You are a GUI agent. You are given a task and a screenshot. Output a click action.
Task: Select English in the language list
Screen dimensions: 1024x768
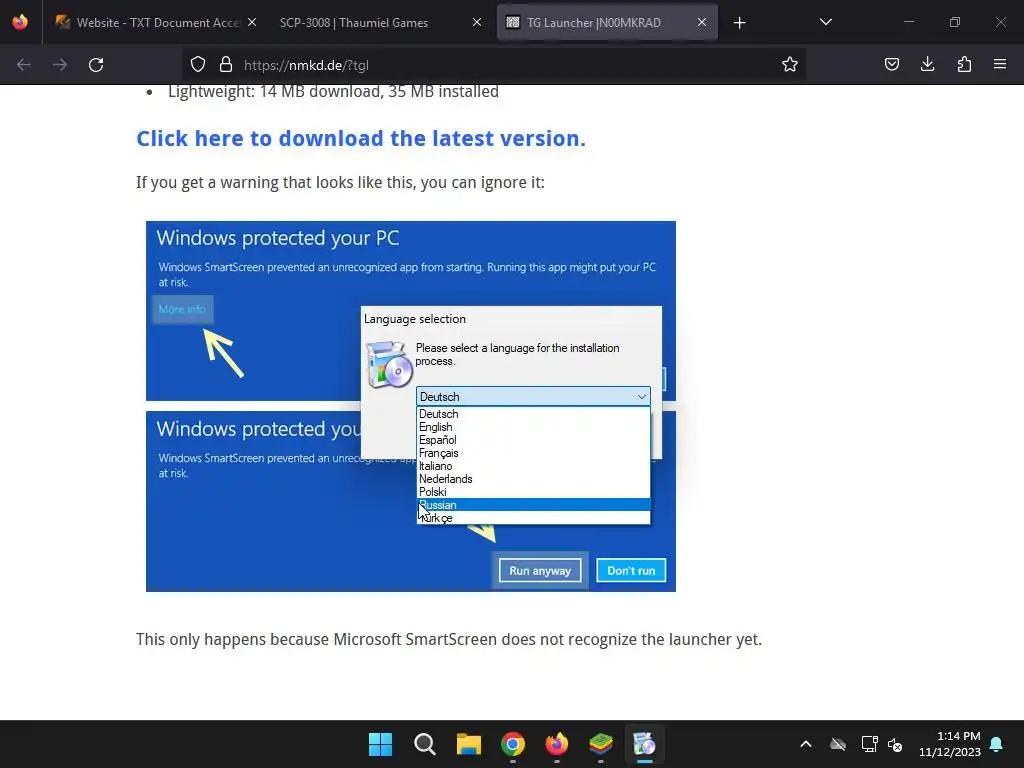coord(533,427)
